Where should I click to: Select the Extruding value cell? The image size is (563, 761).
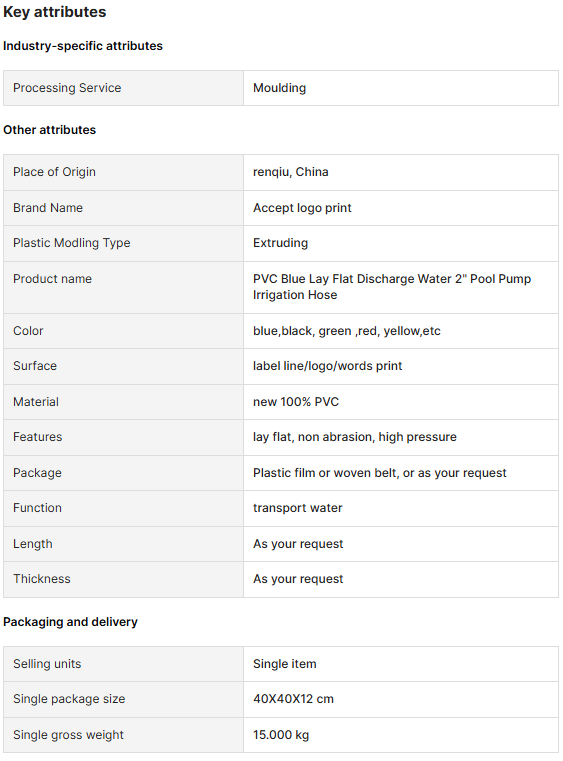401,243
